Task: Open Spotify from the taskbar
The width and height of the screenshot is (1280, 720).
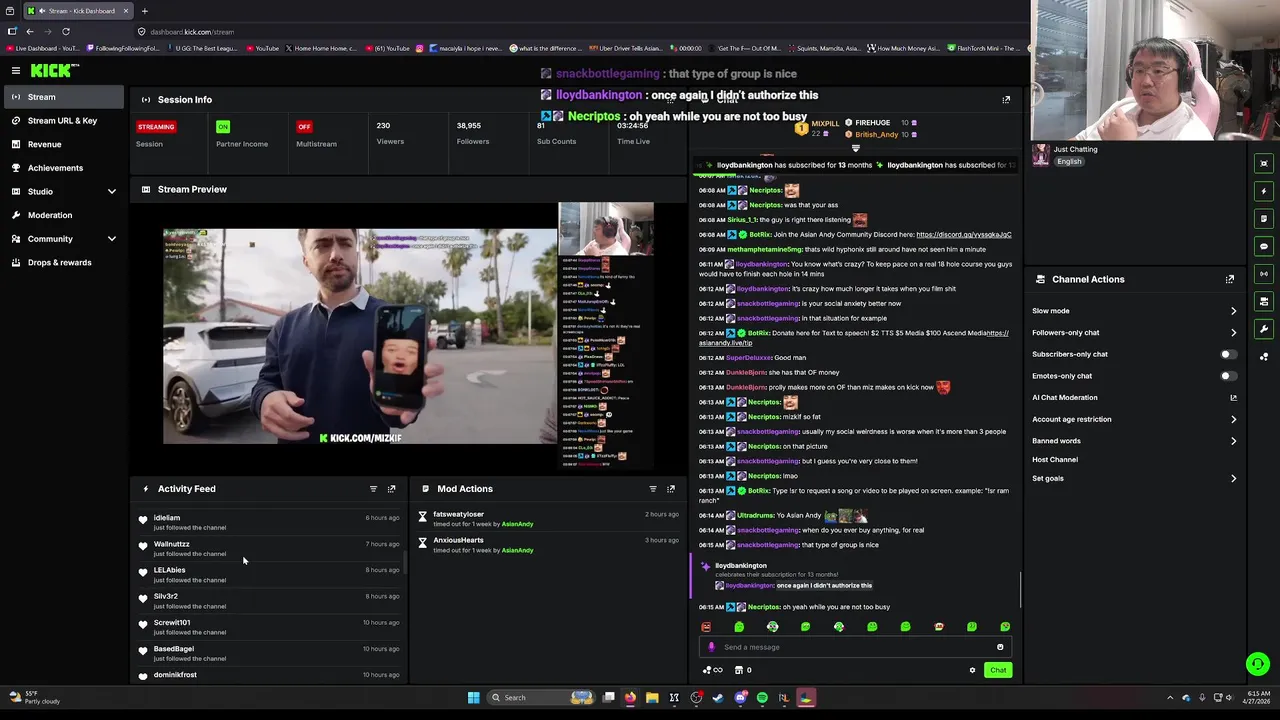Action: pos(762,698)
